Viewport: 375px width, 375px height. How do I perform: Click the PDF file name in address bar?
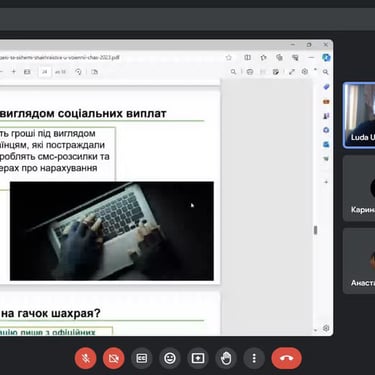(x=60, y=58)
